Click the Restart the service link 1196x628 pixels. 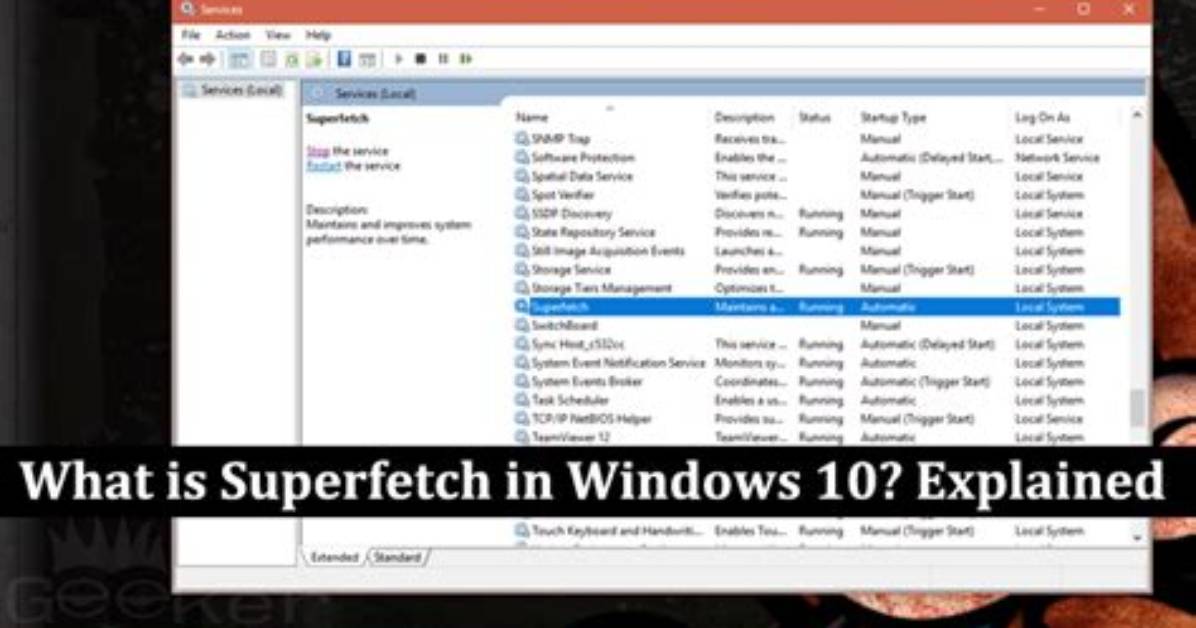(324, 166)
